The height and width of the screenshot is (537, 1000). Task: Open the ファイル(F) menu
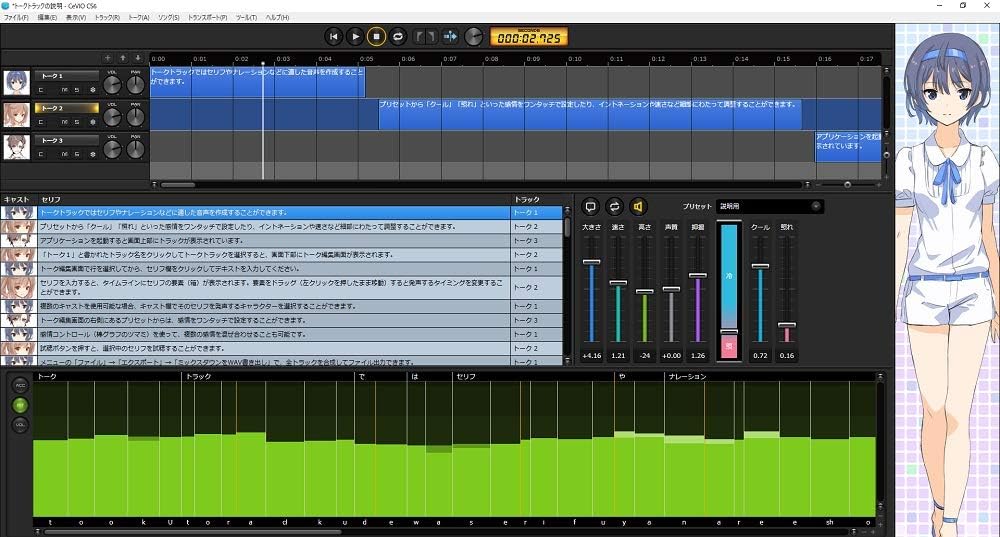point(15,18)
